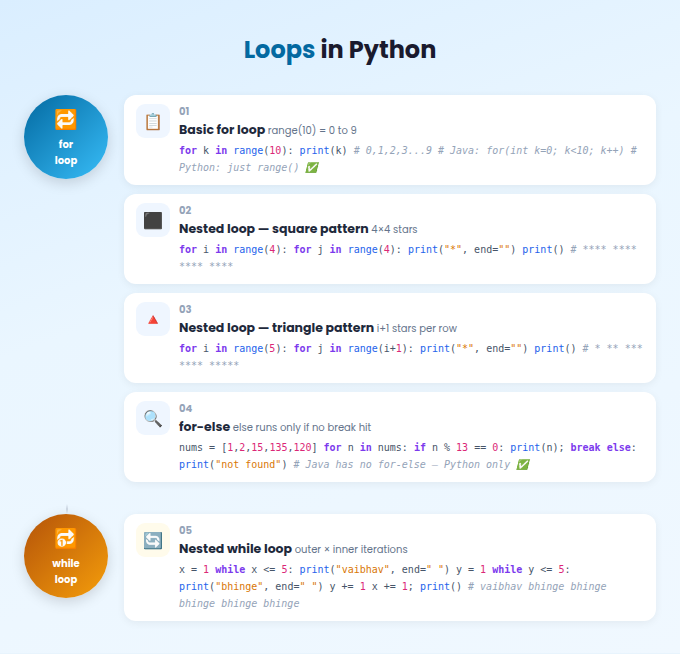Click the magnifying glass icon in card 04
The image size is (680, 654).
pyautogui.click(x=153, y=419)
